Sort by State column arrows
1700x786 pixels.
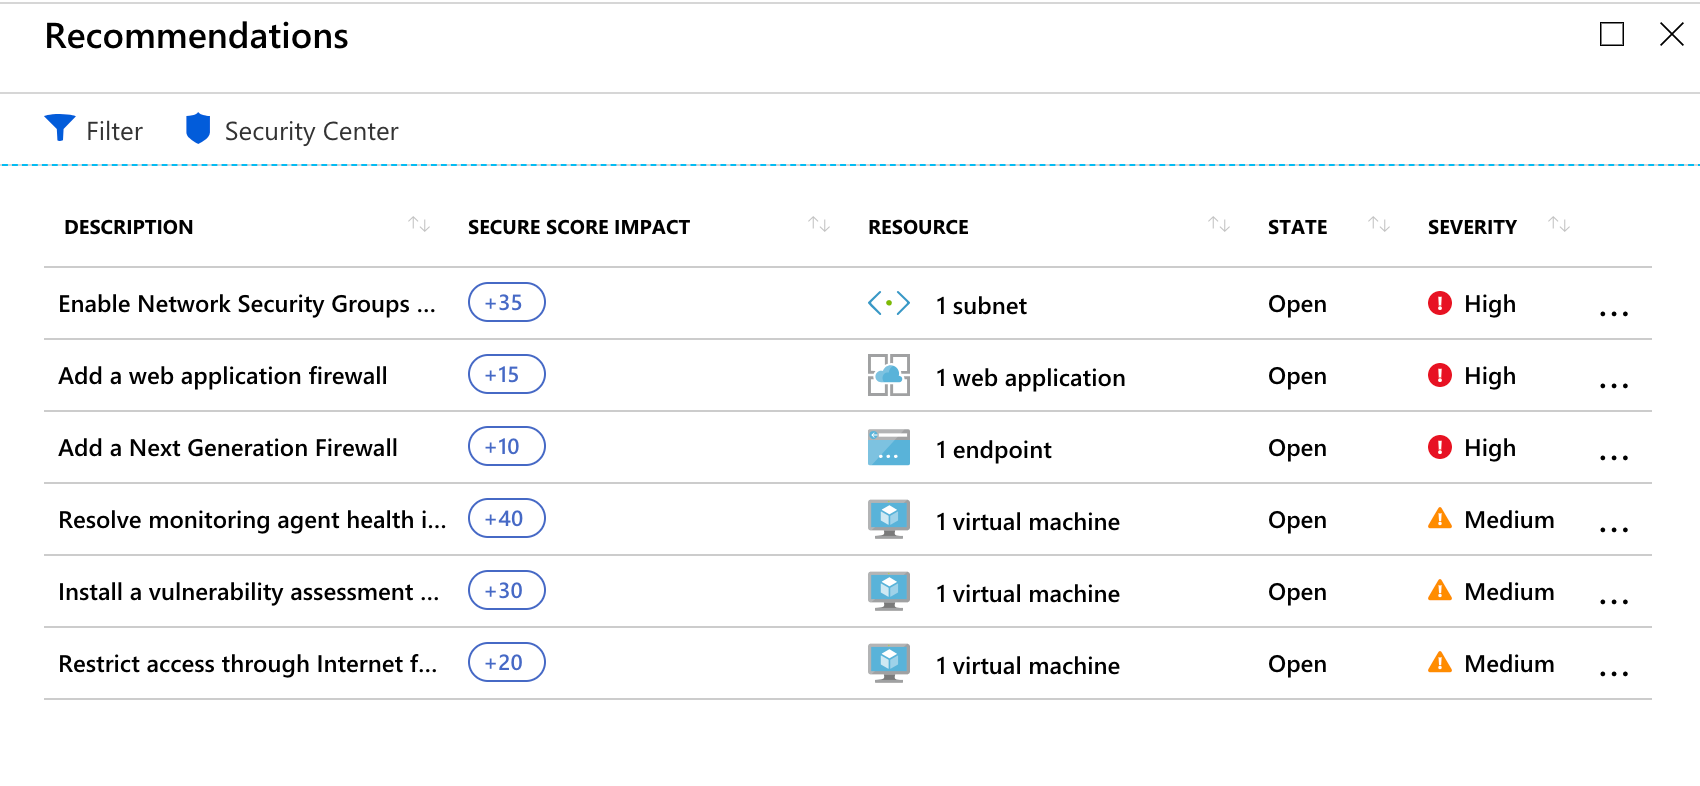click(x=1379, y=225)
